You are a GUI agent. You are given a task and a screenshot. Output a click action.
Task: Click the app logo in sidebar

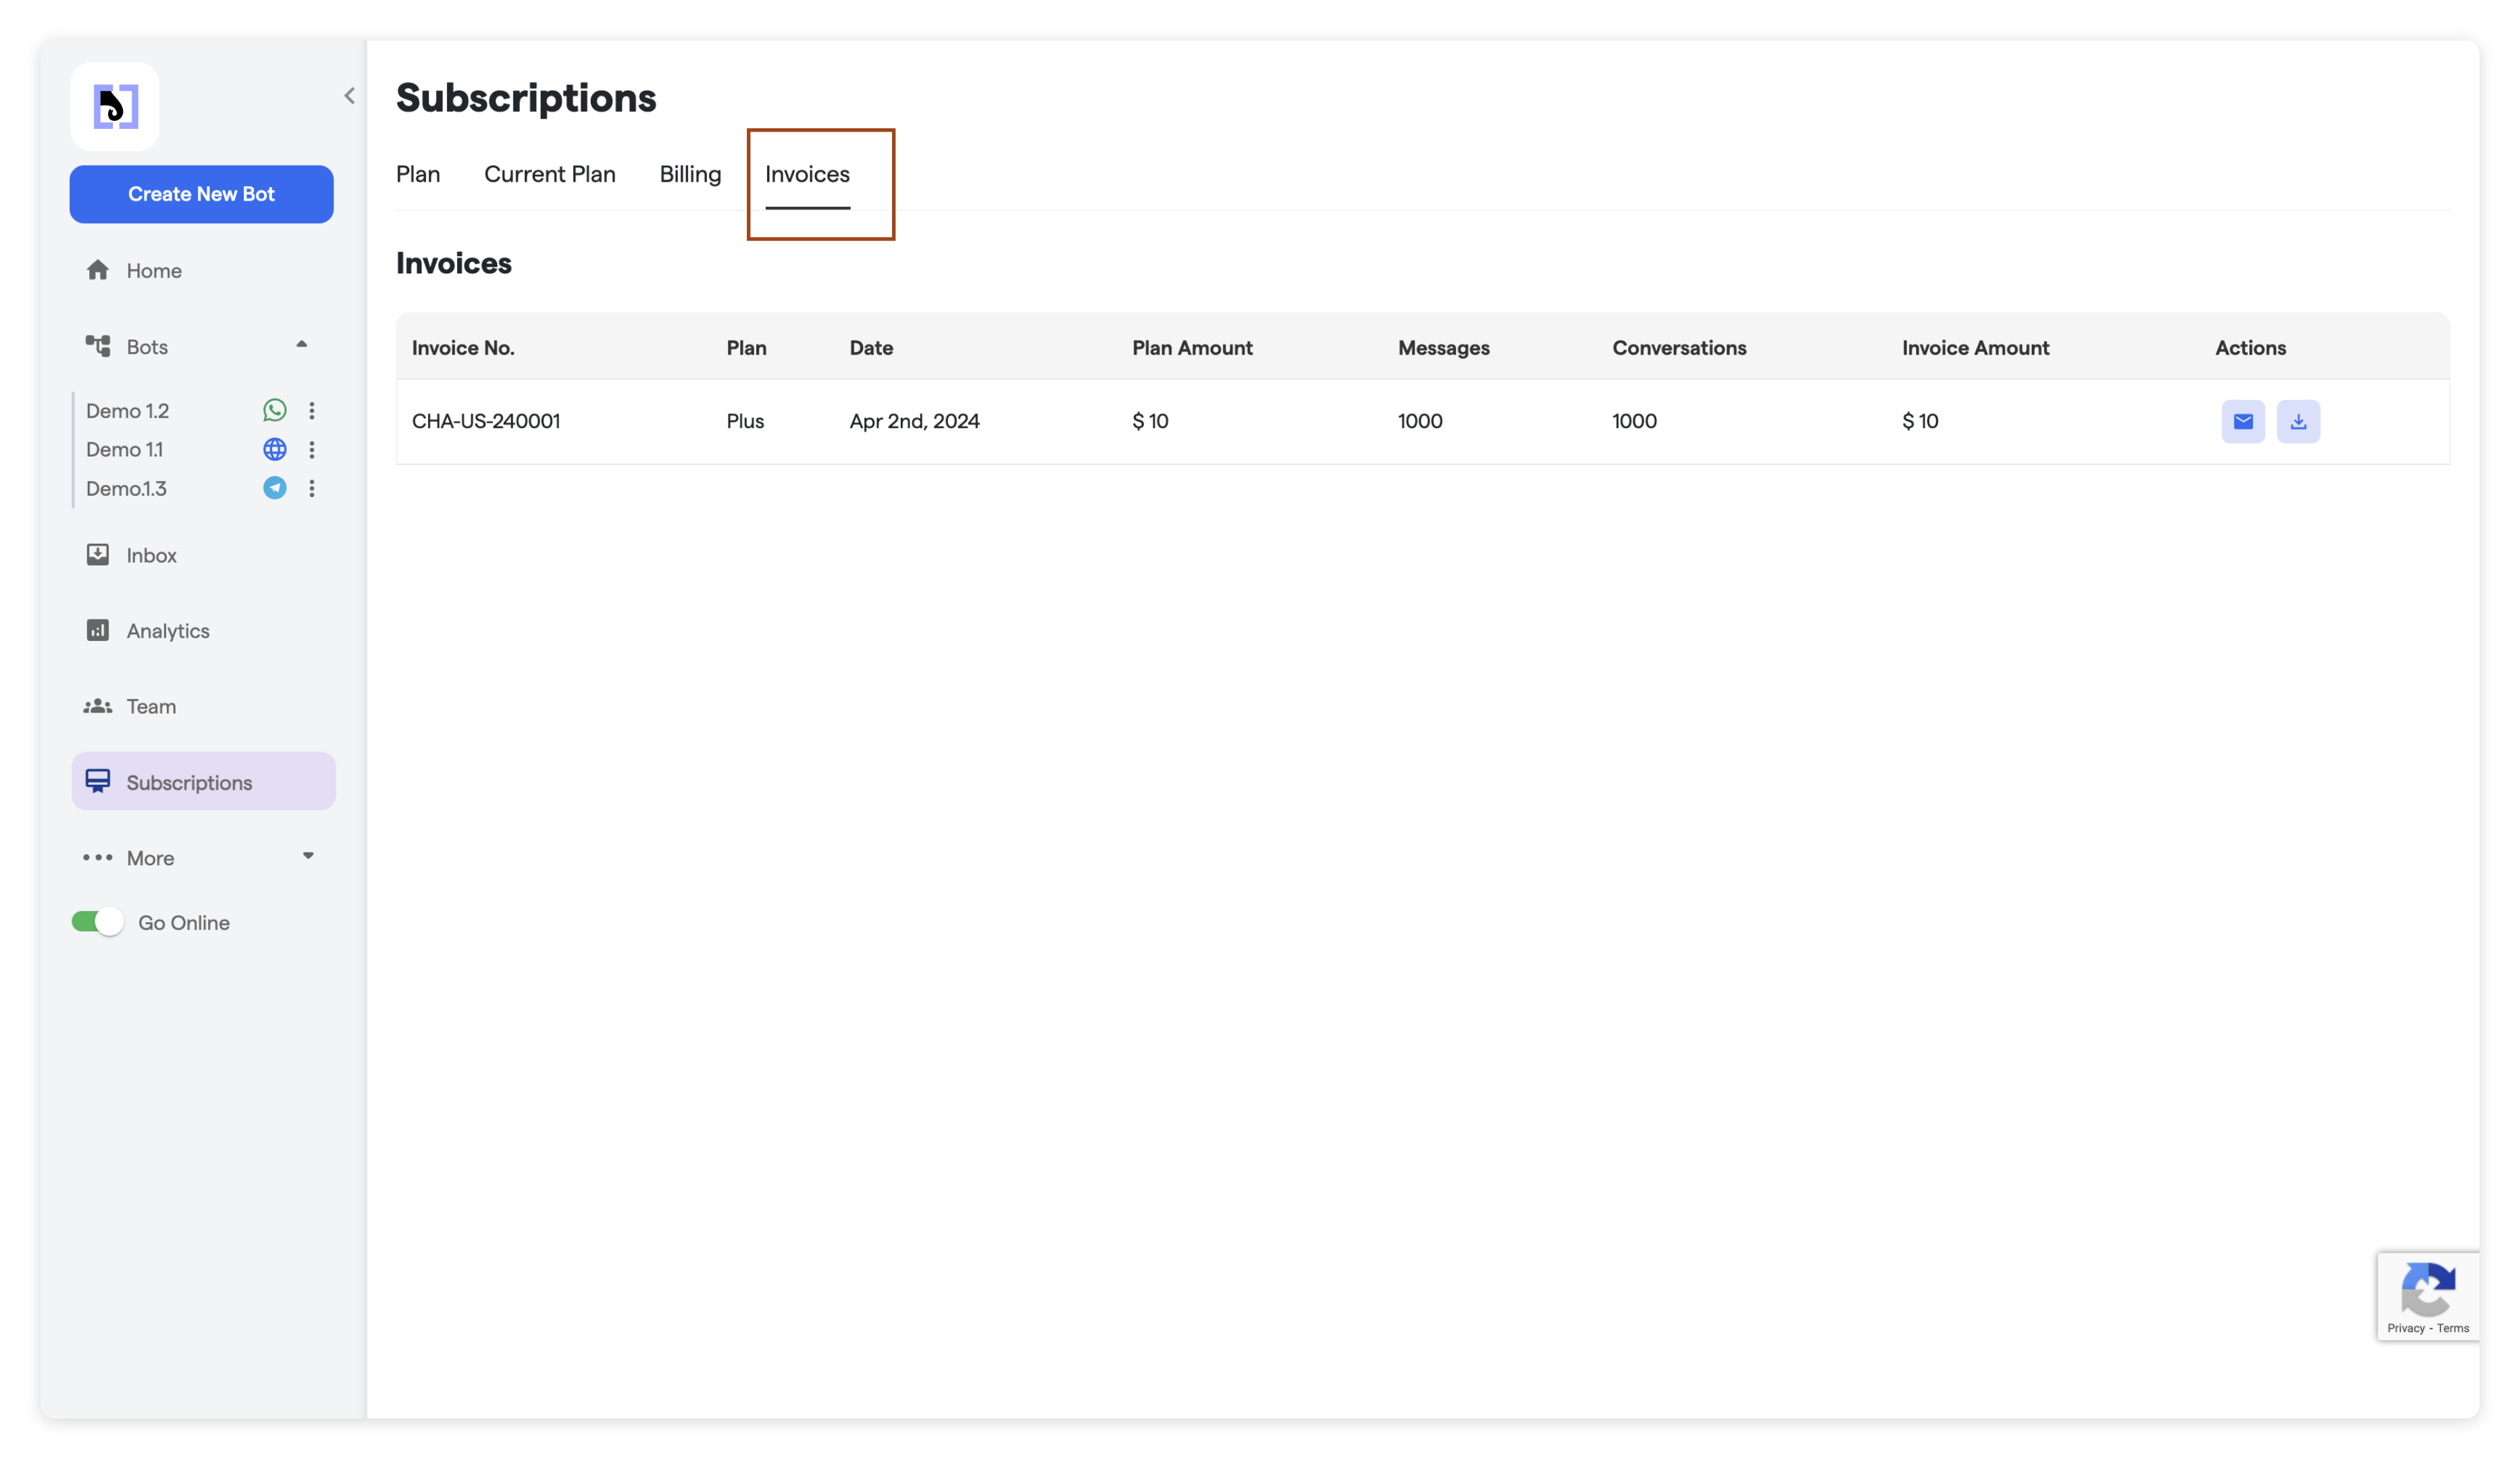tap(115, 106)
